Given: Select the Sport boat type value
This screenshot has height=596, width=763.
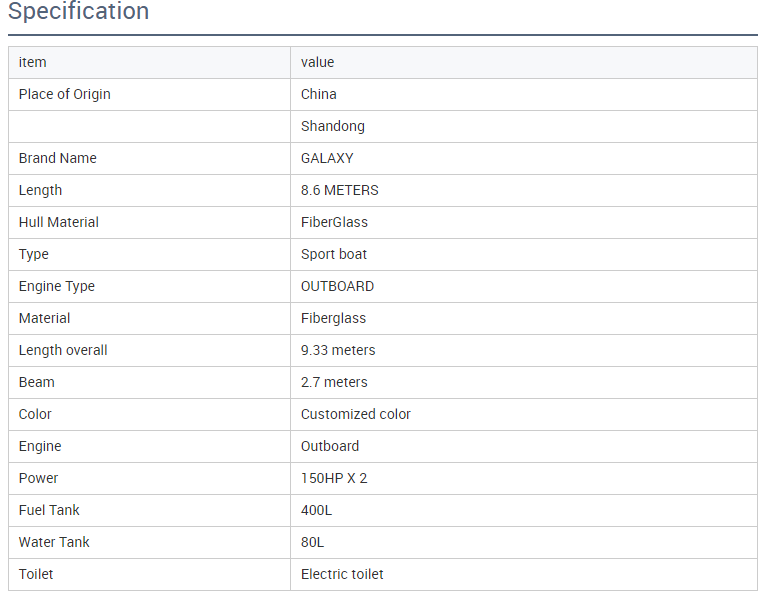Looking at the screenshot, I should coord(334,254).
